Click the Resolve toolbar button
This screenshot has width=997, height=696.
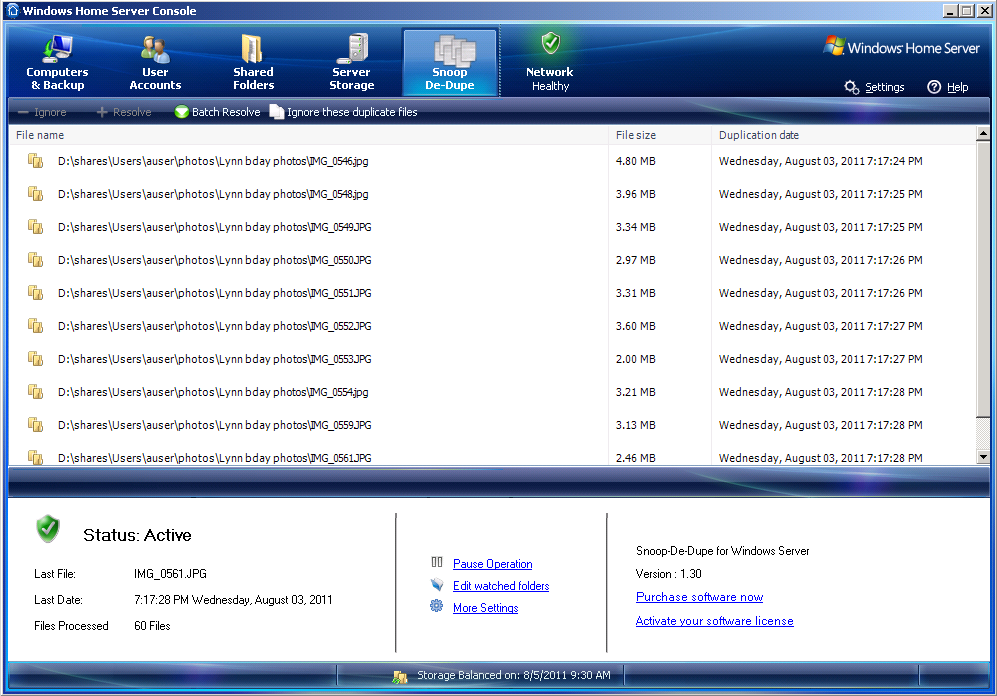124,112
